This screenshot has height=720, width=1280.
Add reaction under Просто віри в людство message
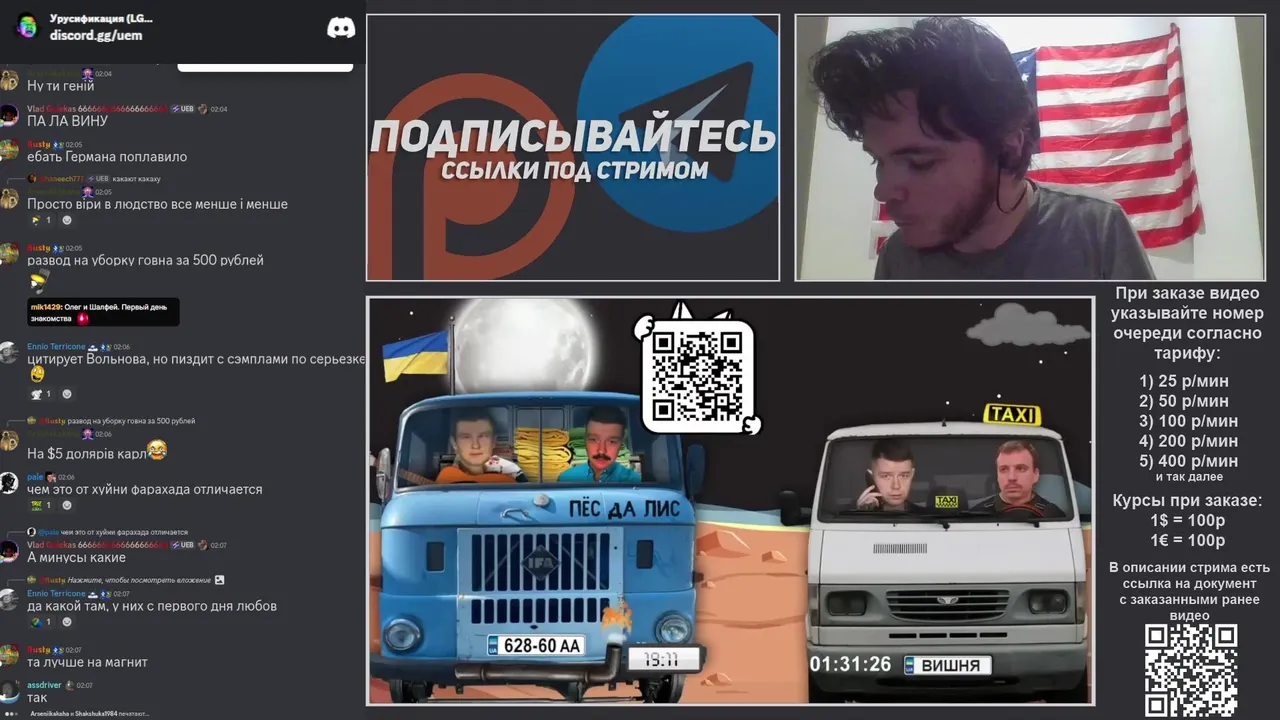click(67, 220)
